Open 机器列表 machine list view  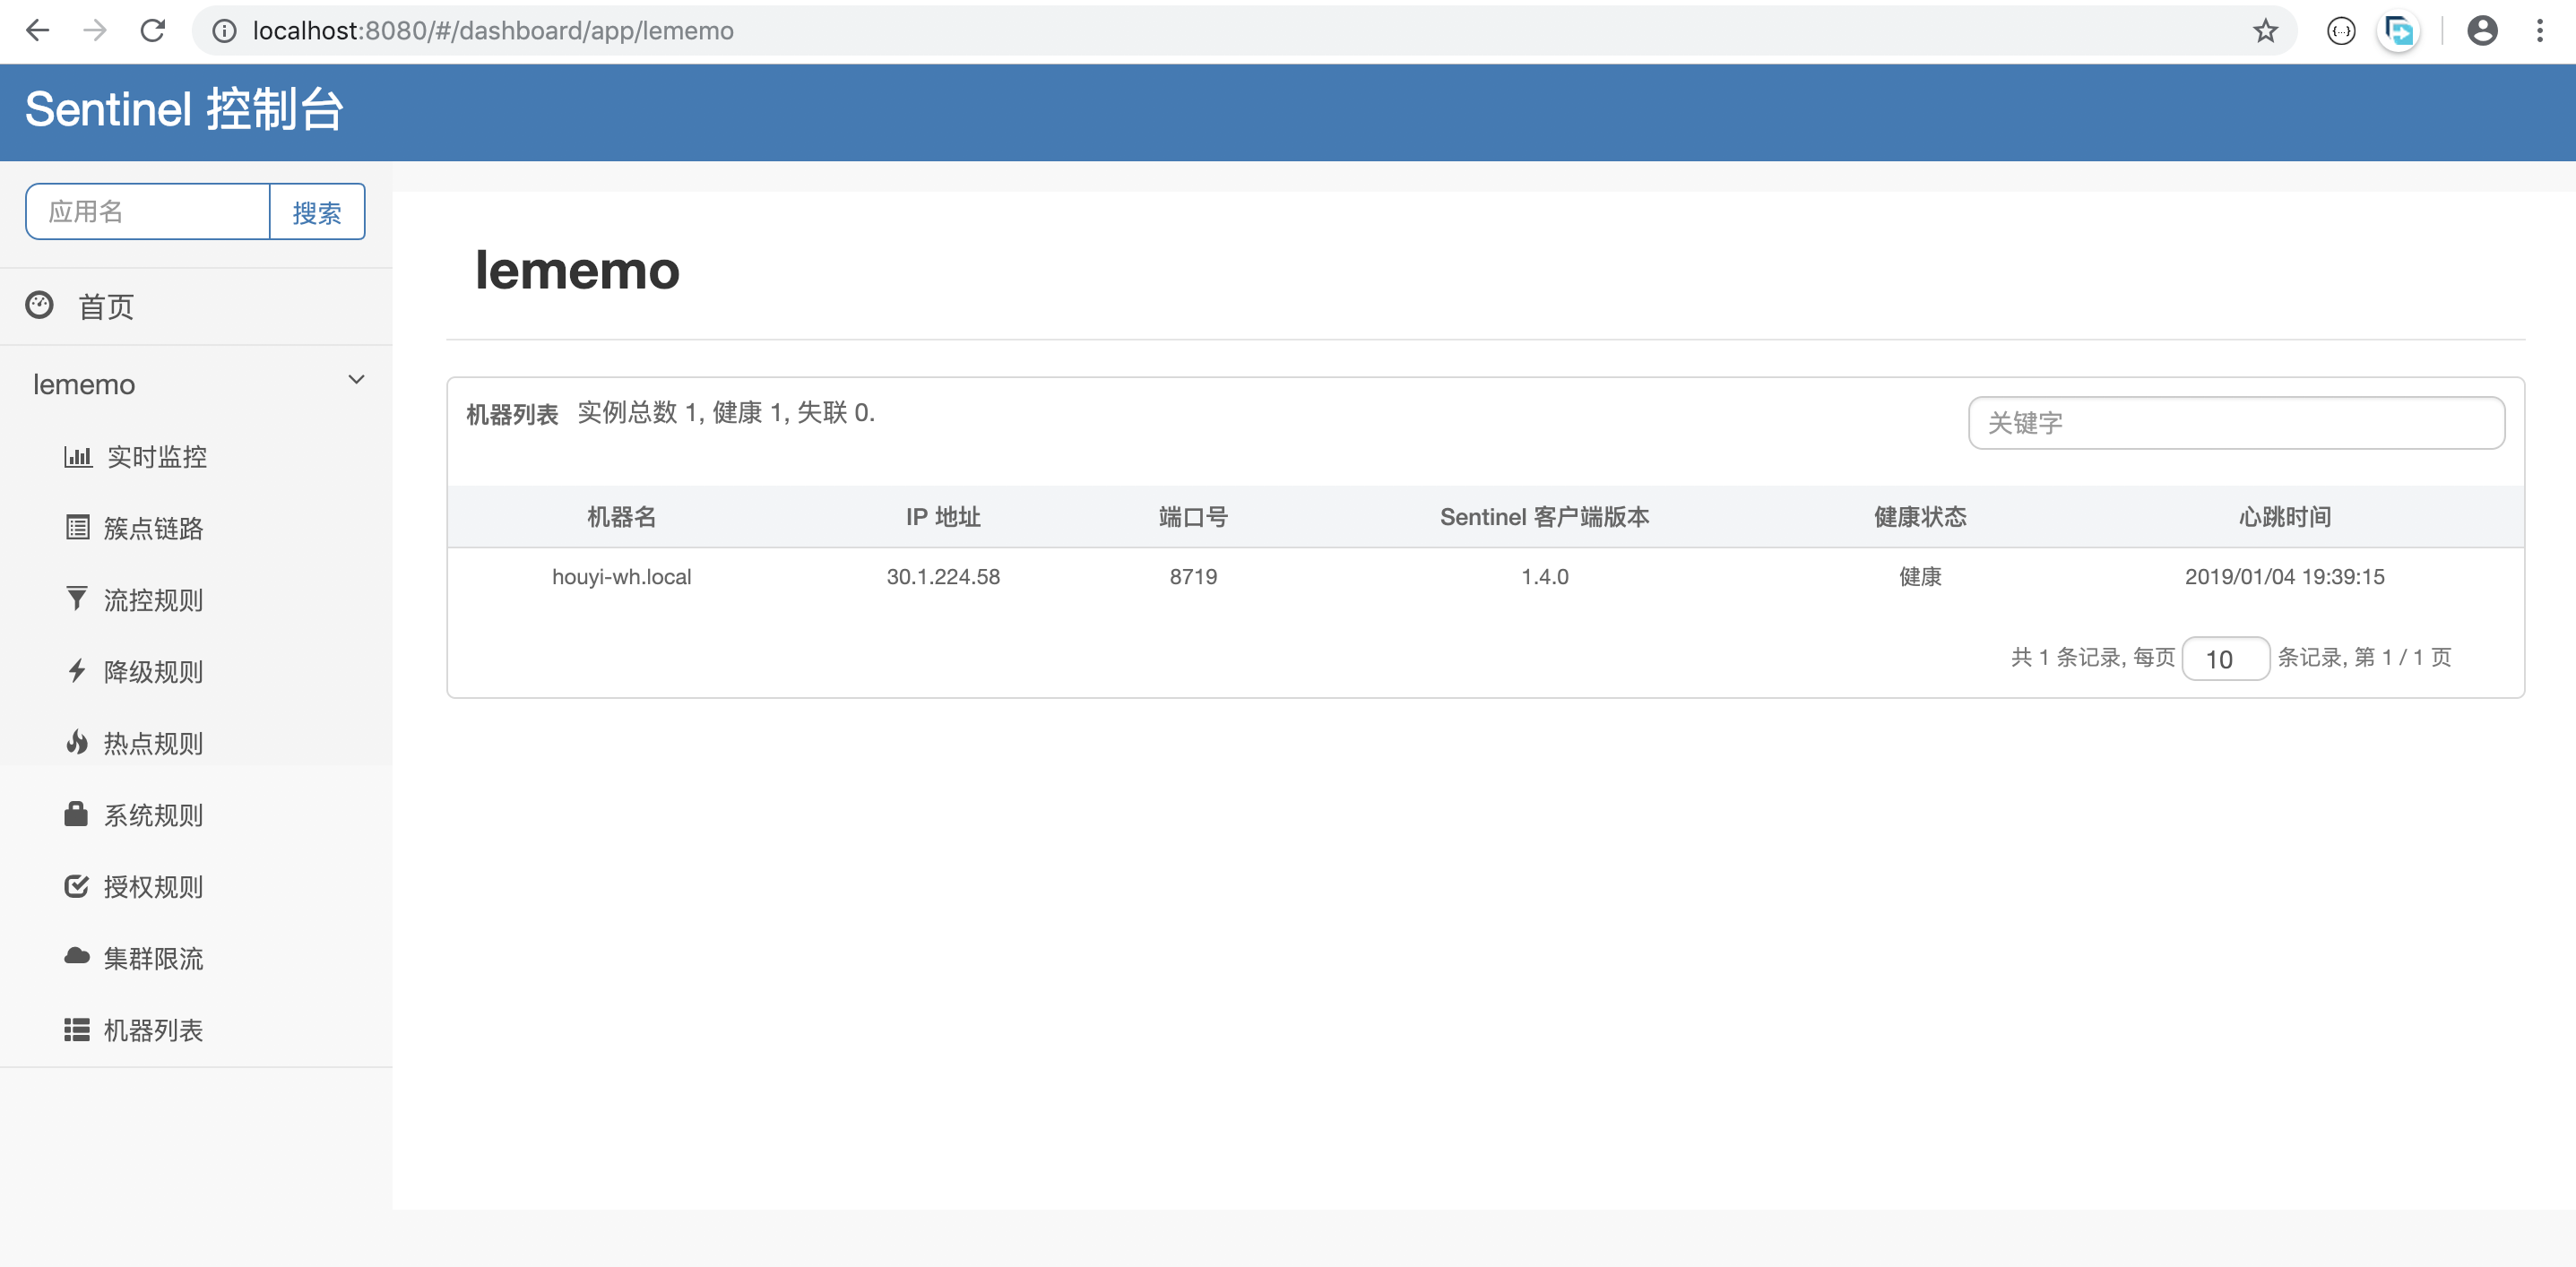coord(152,1030)
